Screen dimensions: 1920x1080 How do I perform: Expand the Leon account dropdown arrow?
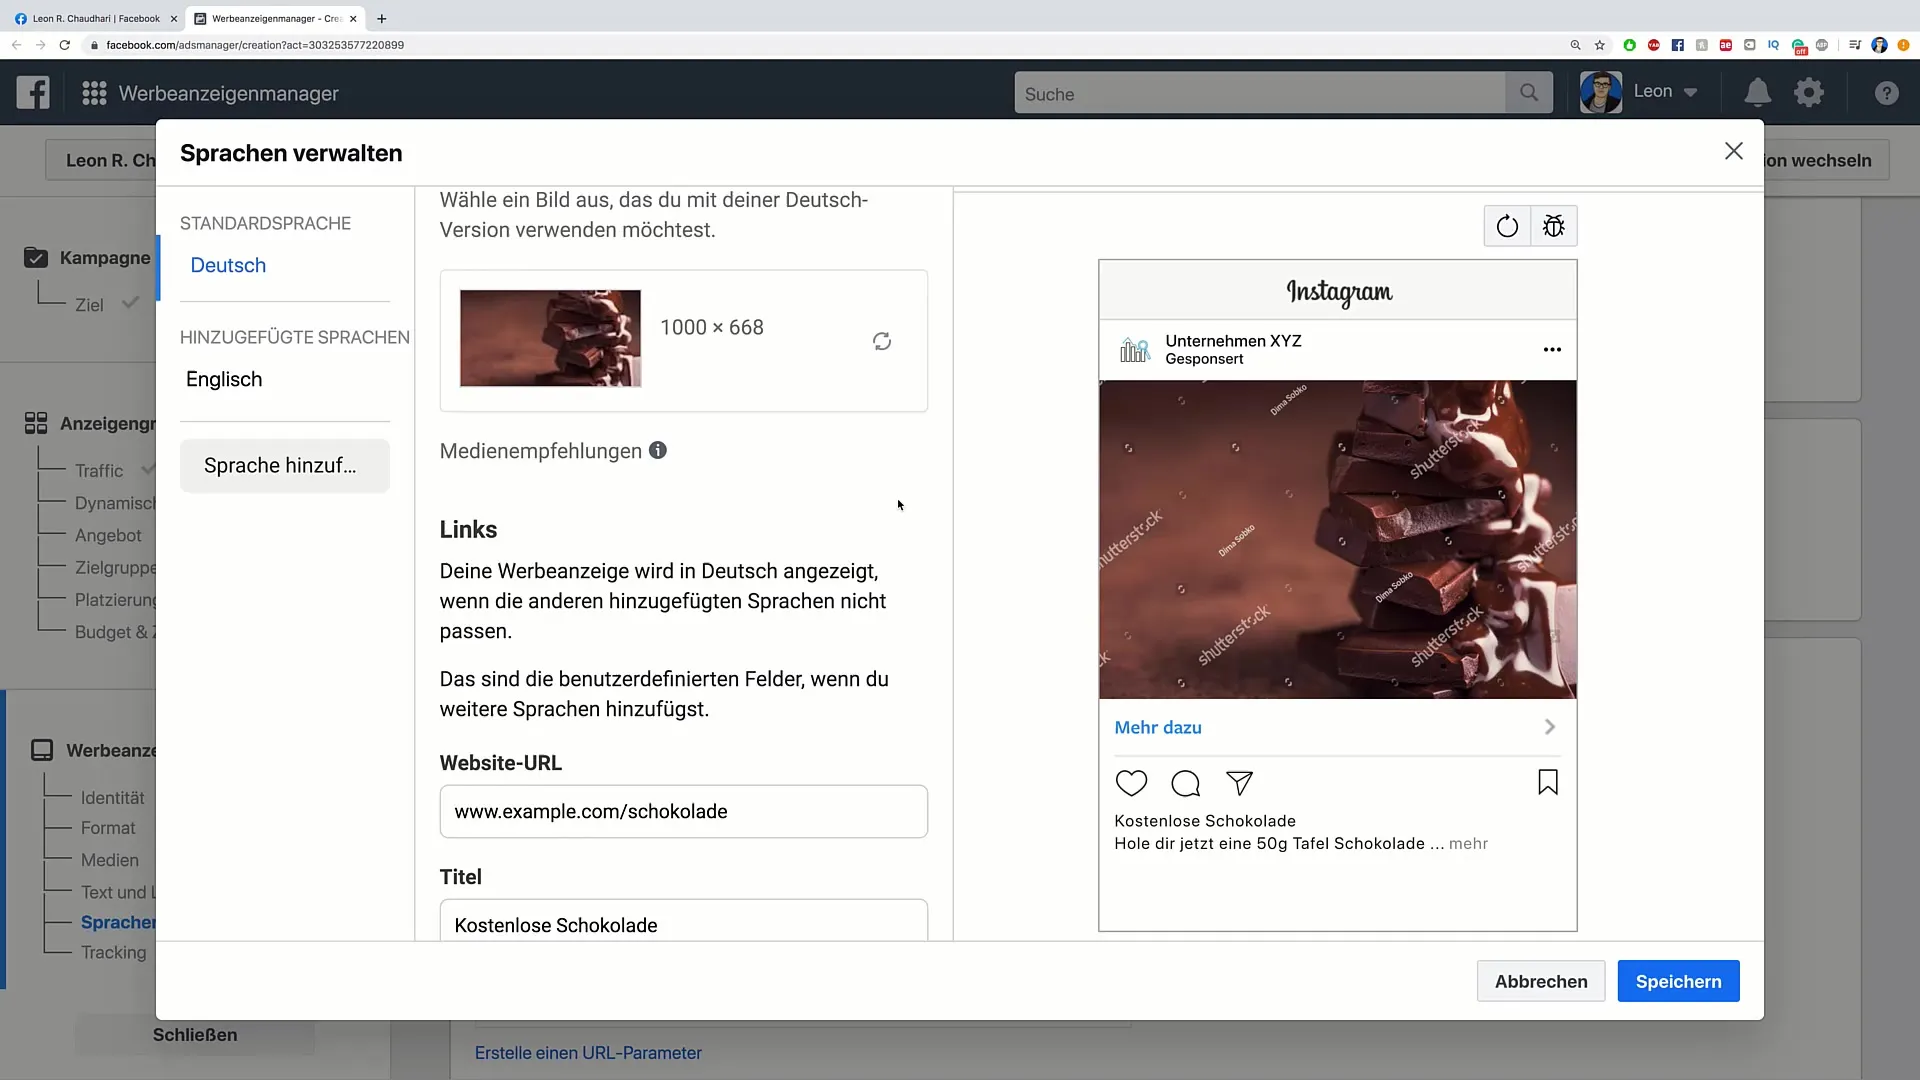tap(1691, 92)
